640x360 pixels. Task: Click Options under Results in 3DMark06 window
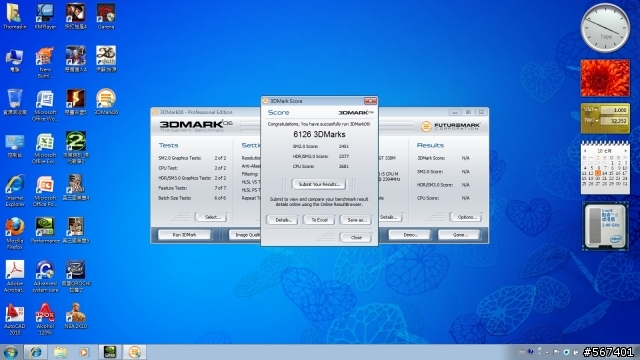coord(466,217)
